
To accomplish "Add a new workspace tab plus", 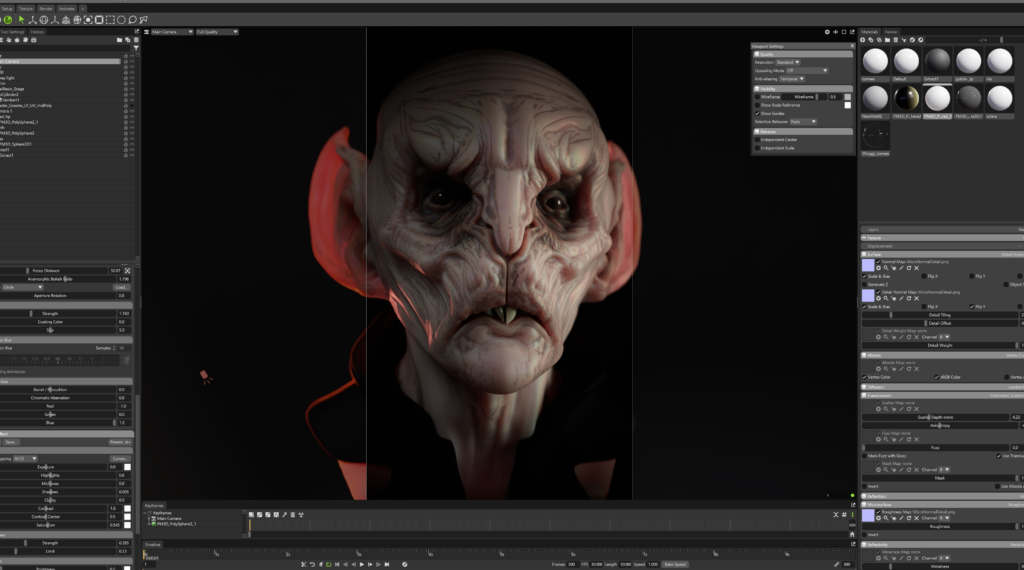I will pyautogui.click(x=82, y=8).
